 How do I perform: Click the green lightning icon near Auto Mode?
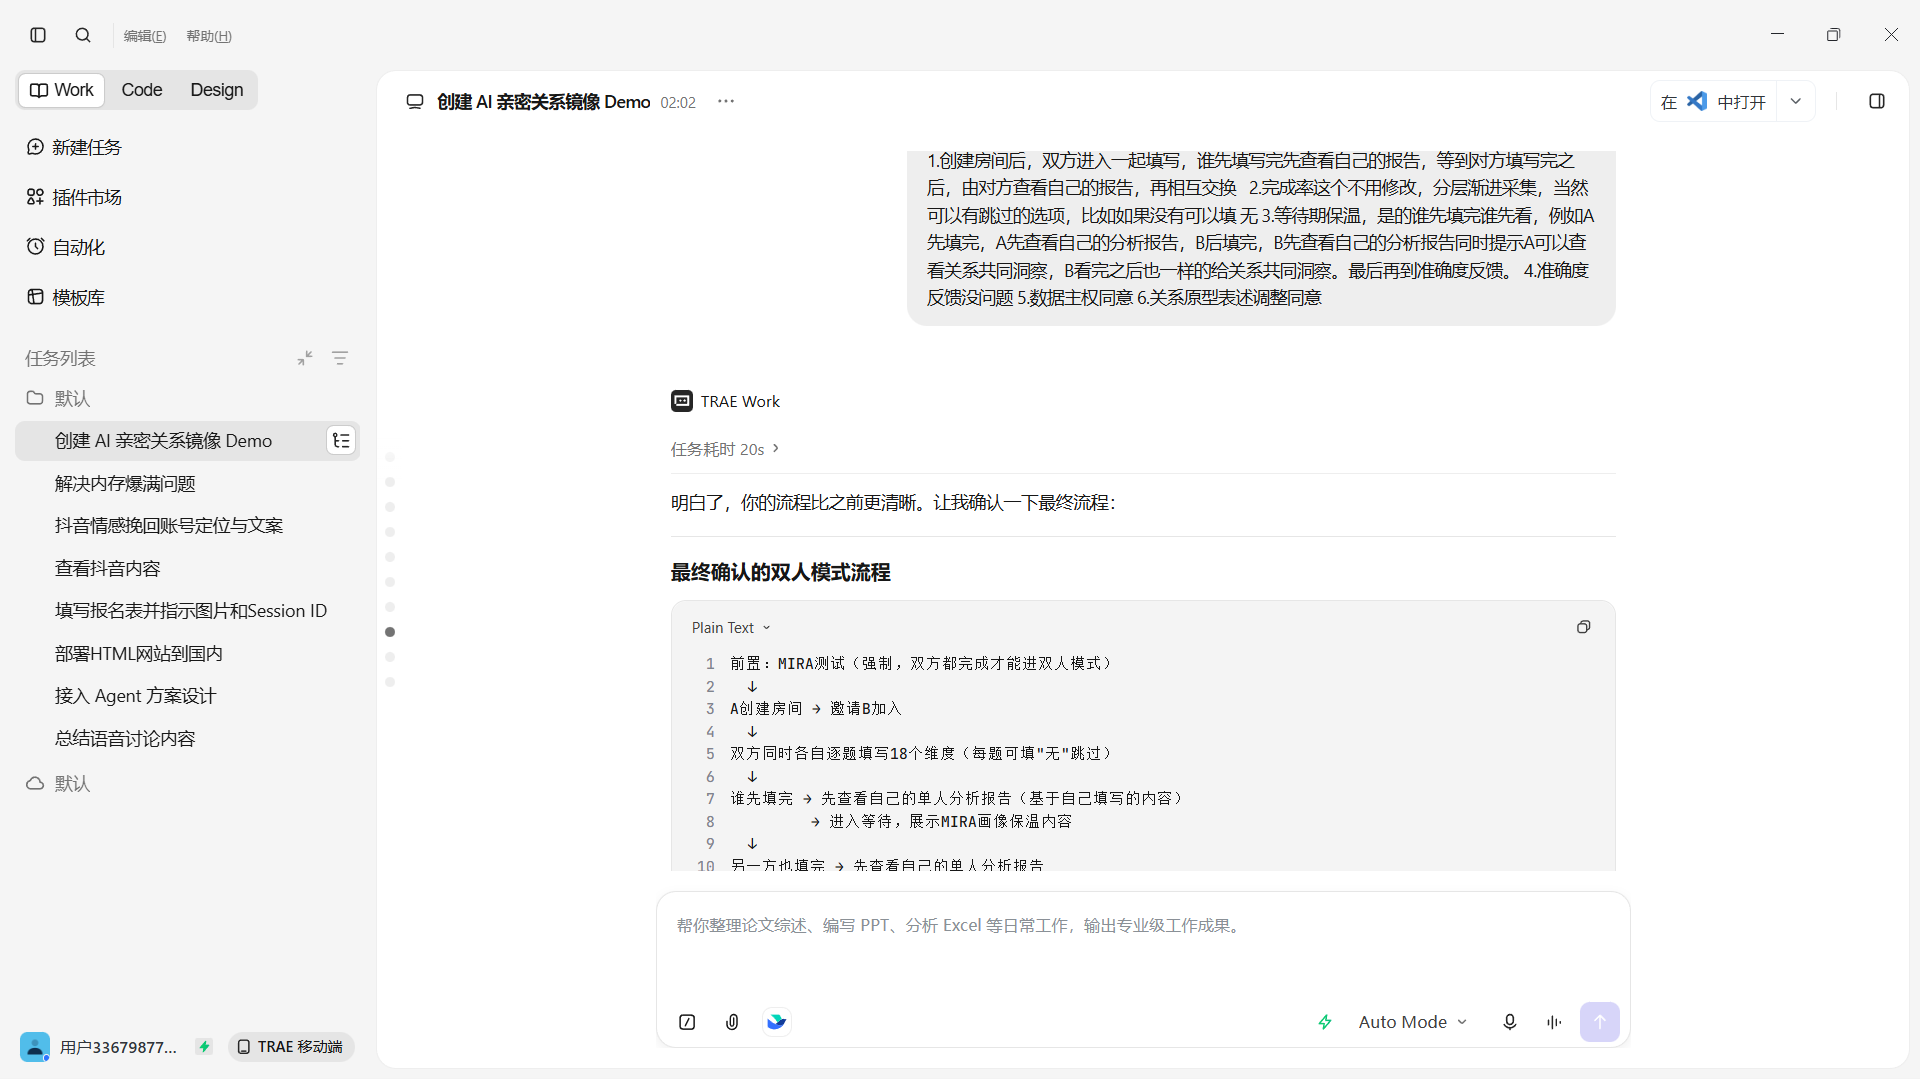pyautogui.click(x=1325, y=1022)
